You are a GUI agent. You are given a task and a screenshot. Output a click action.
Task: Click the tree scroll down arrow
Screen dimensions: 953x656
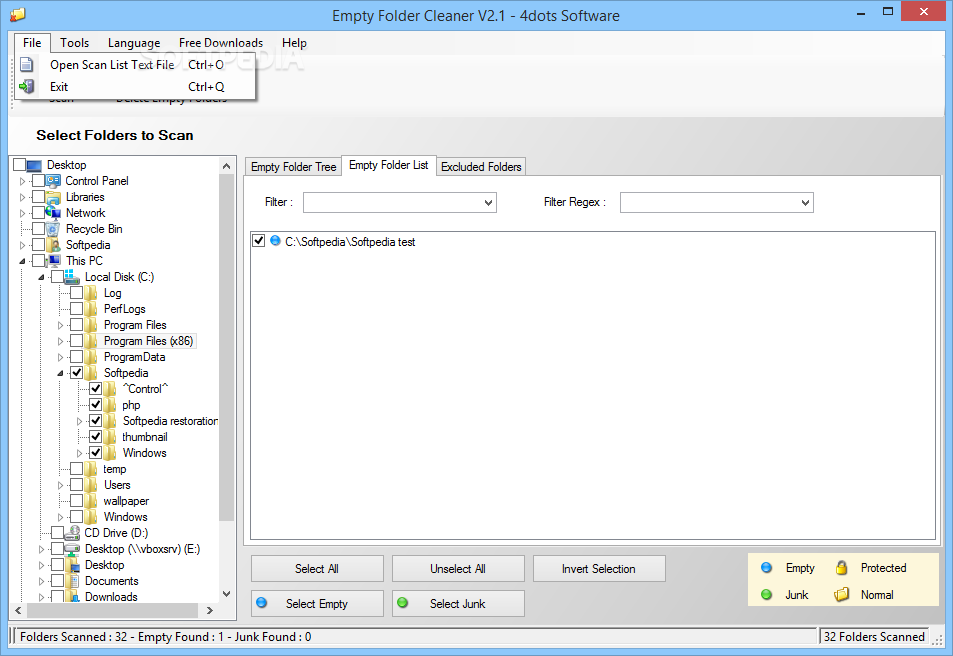(226, 594)
